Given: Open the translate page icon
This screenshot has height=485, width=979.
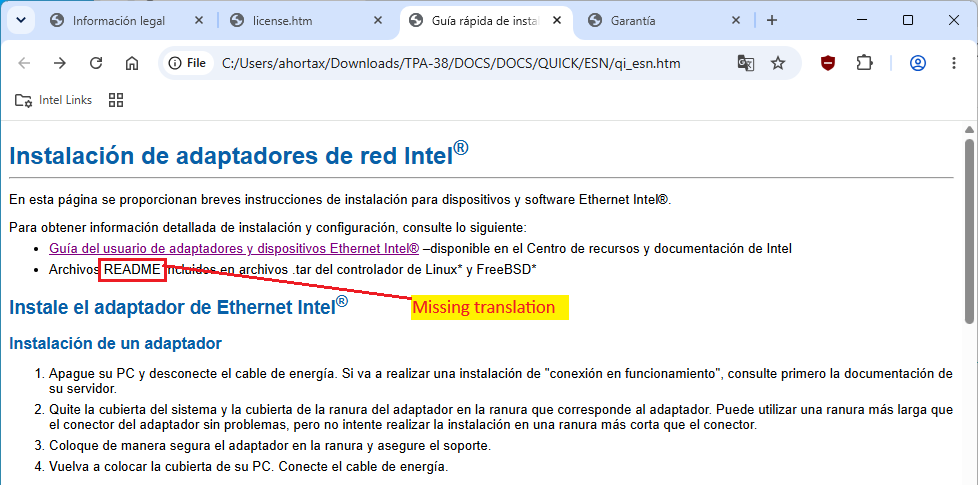Looking at the screenshot, I should click(746, 63).
